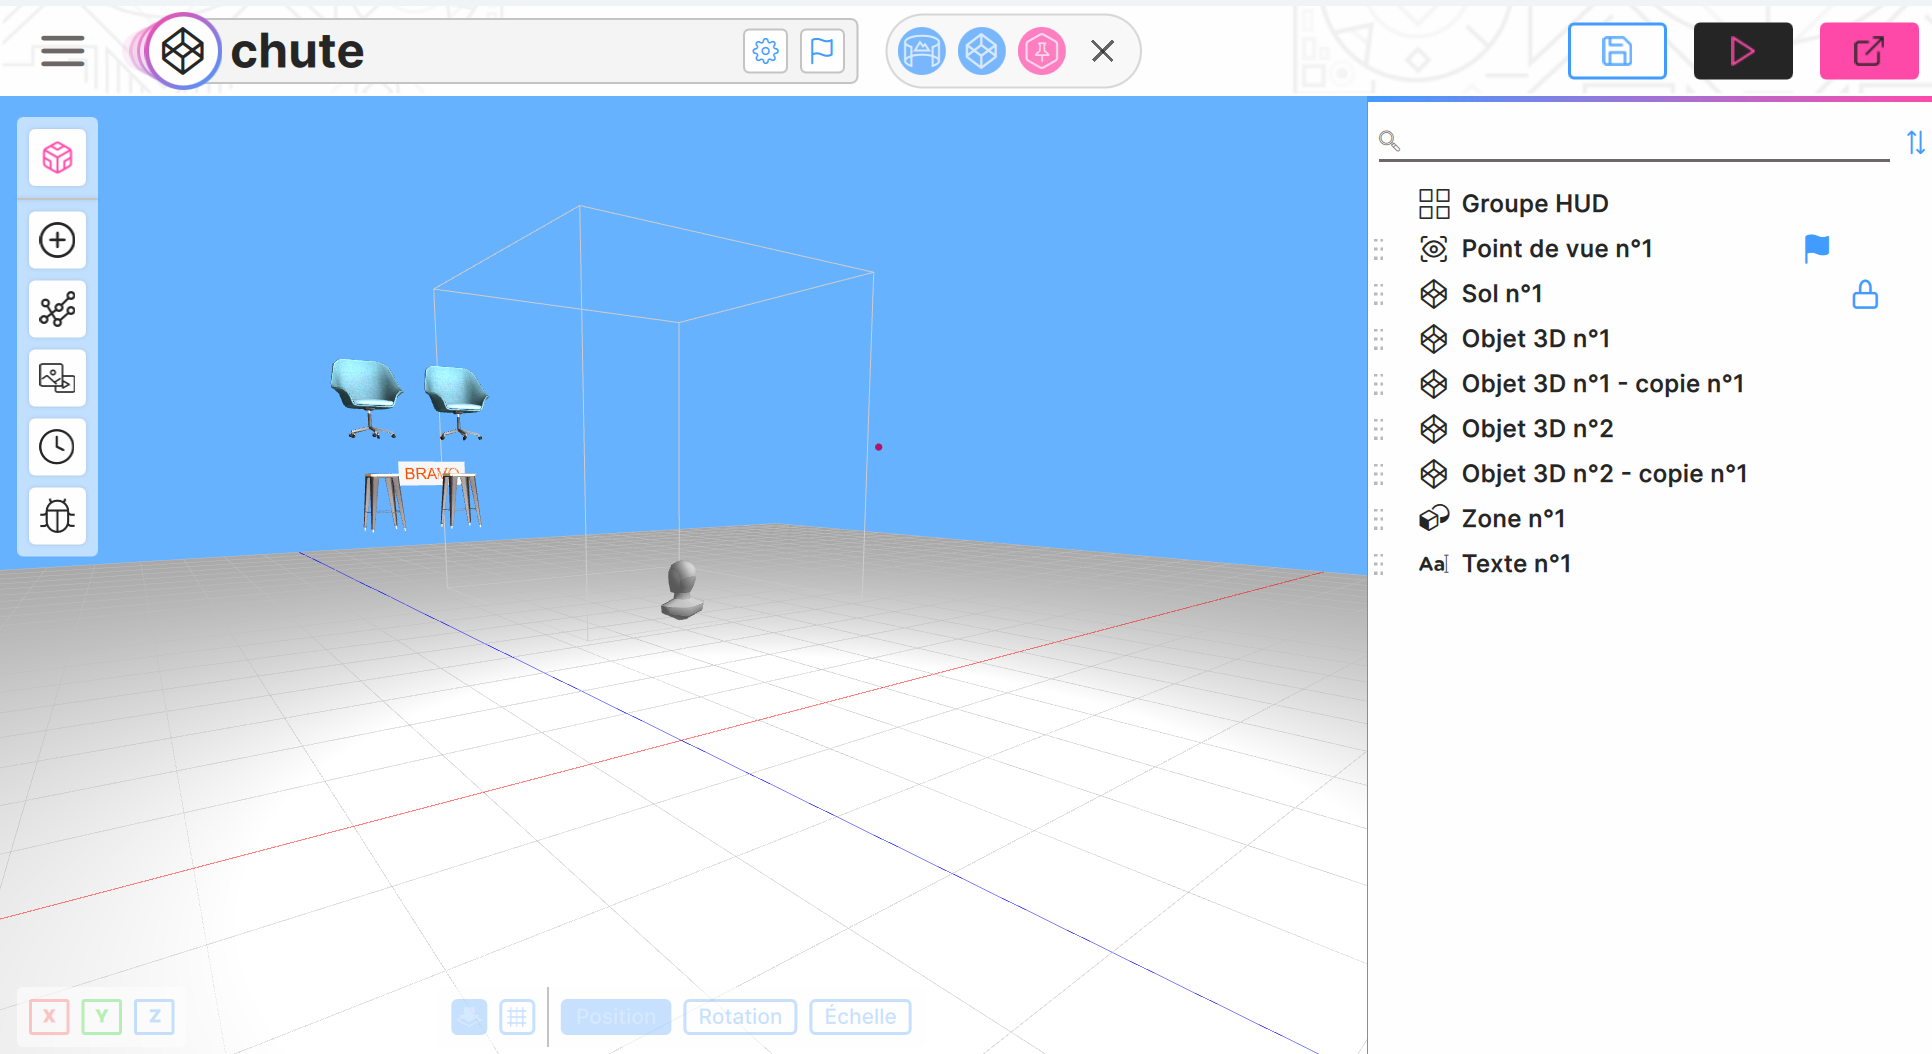Toggle the Z axis constraint
This screenshot has width=1932, height=1054.
154,1017
